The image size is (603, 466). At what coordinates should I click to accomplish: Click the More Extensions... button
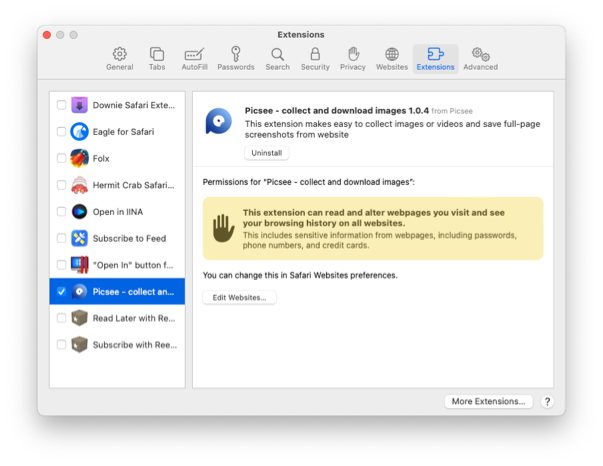click(x=488, y=401)
